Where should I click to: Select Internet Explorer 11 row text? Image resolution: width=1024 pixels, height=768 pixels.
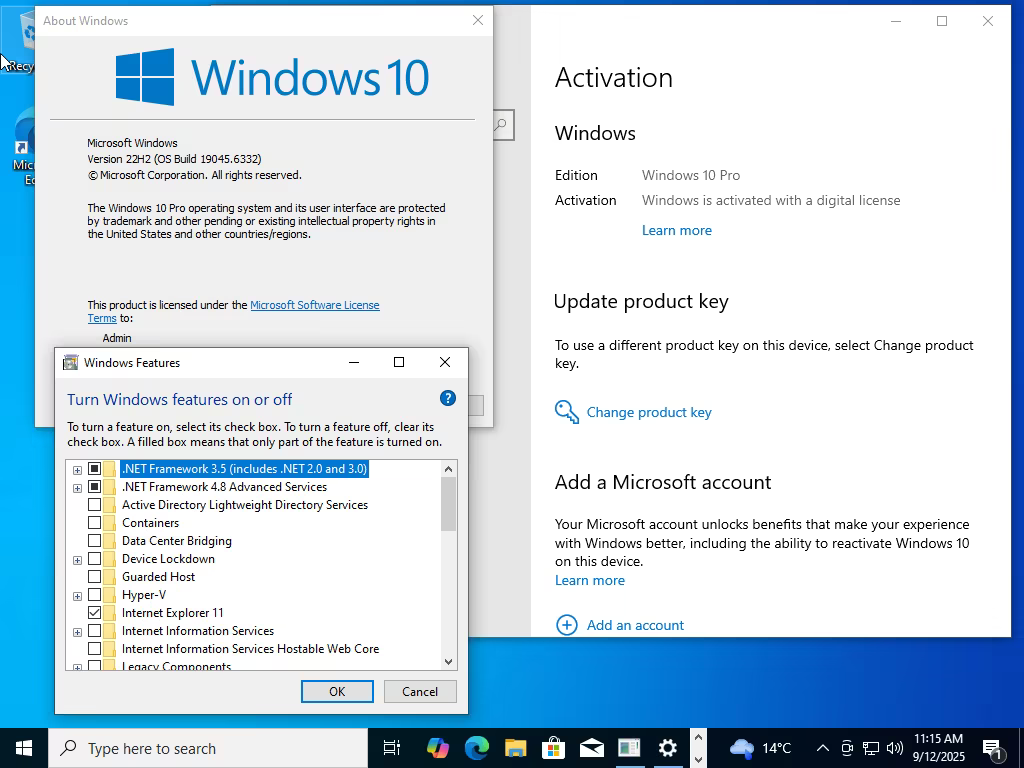172,613
